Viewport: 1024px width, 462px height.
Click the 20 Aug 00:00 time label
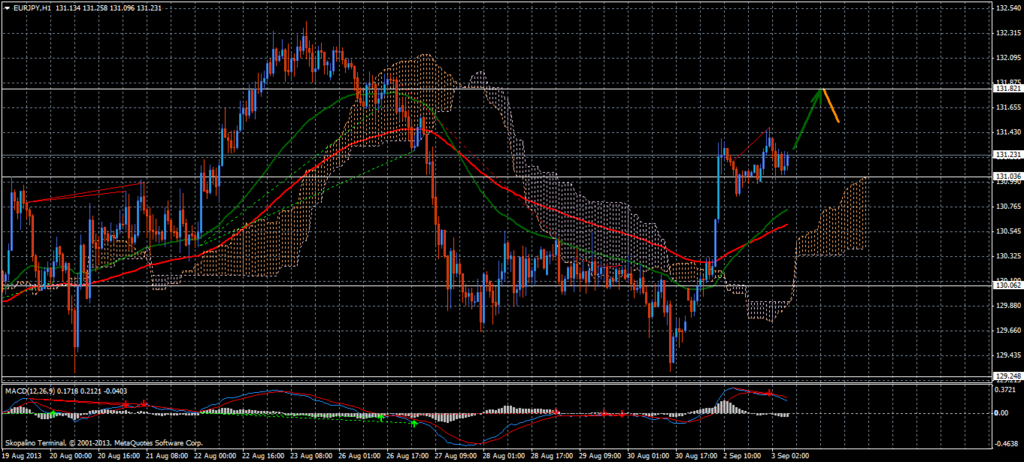[x=71, y=454]
